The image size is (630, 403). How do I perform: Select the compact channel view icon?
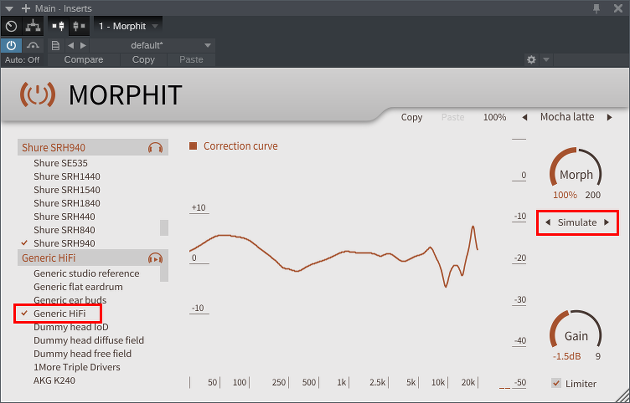[79, 27]
